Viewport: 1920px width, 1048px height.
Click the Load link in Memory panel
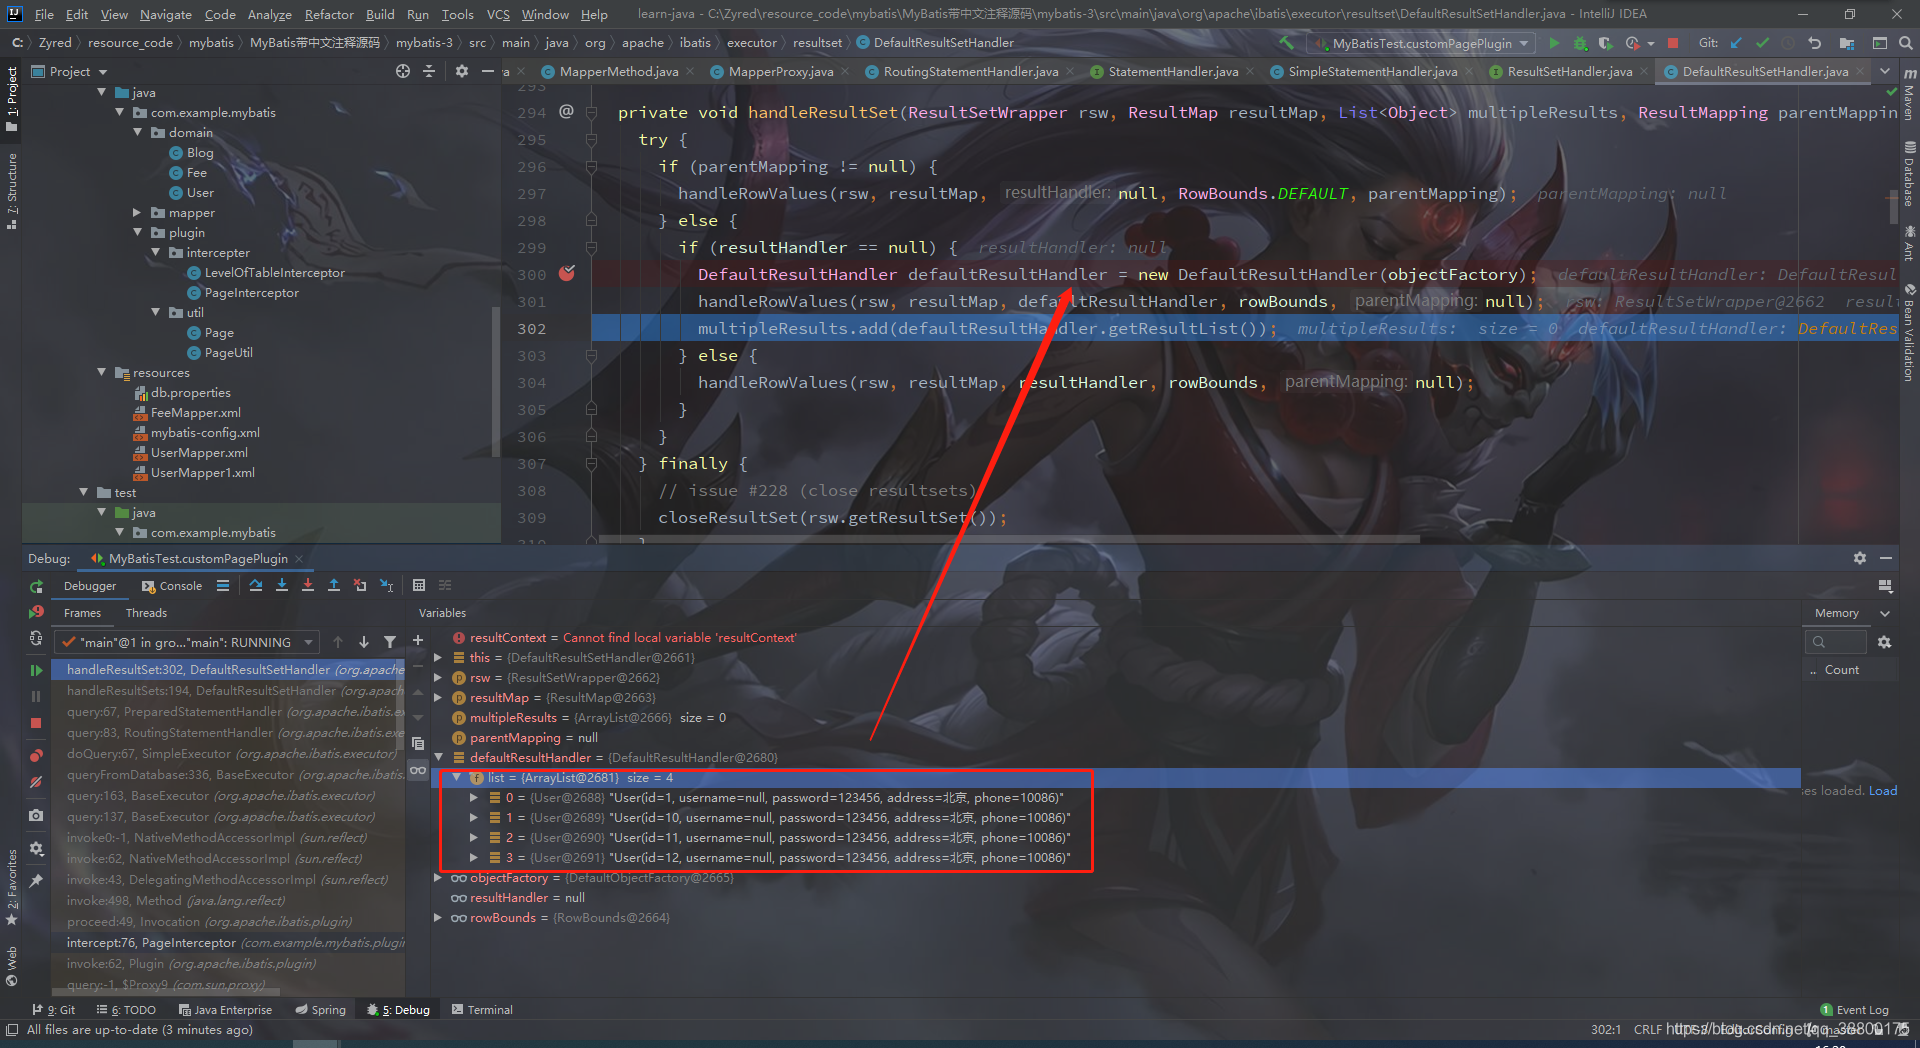(x=1883, y=790)
